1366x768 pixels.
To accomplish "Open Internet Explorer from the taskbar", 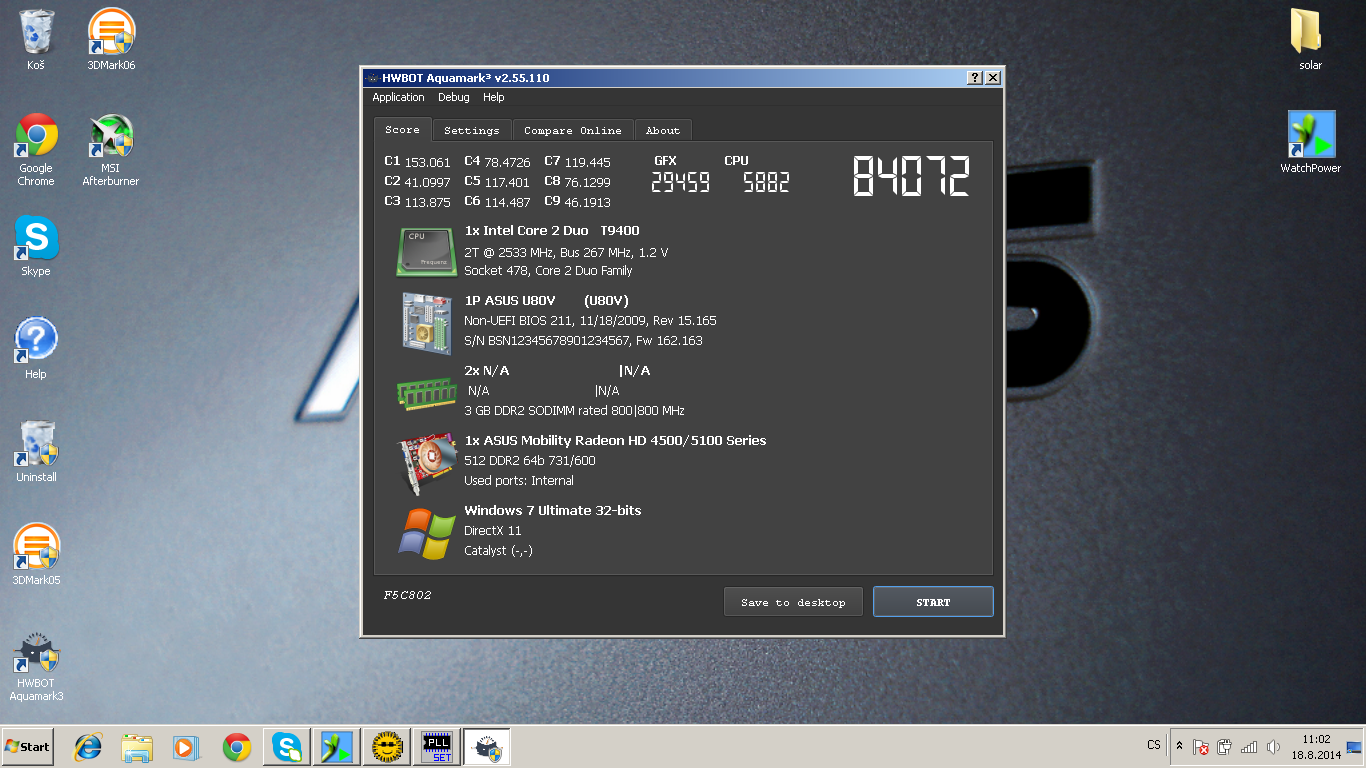I will click(x=89, y=747).
